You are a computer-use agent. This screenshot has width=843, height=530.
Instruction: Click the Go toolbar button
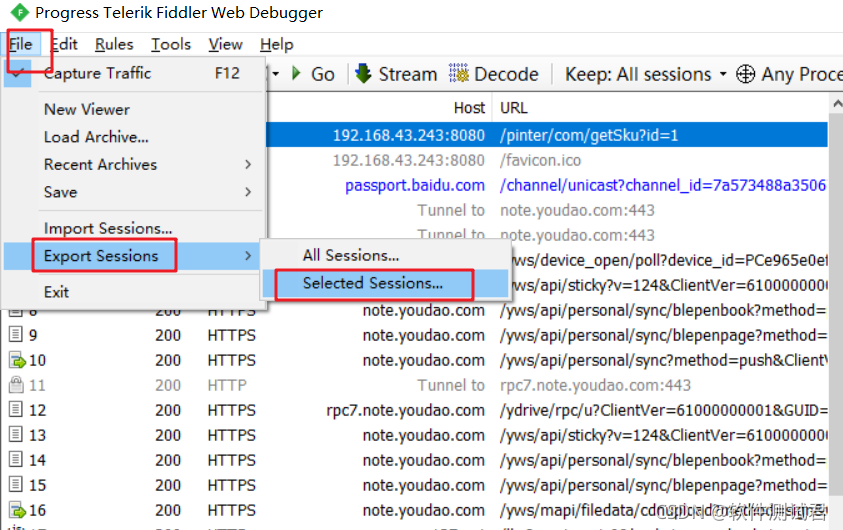(313, 74)
